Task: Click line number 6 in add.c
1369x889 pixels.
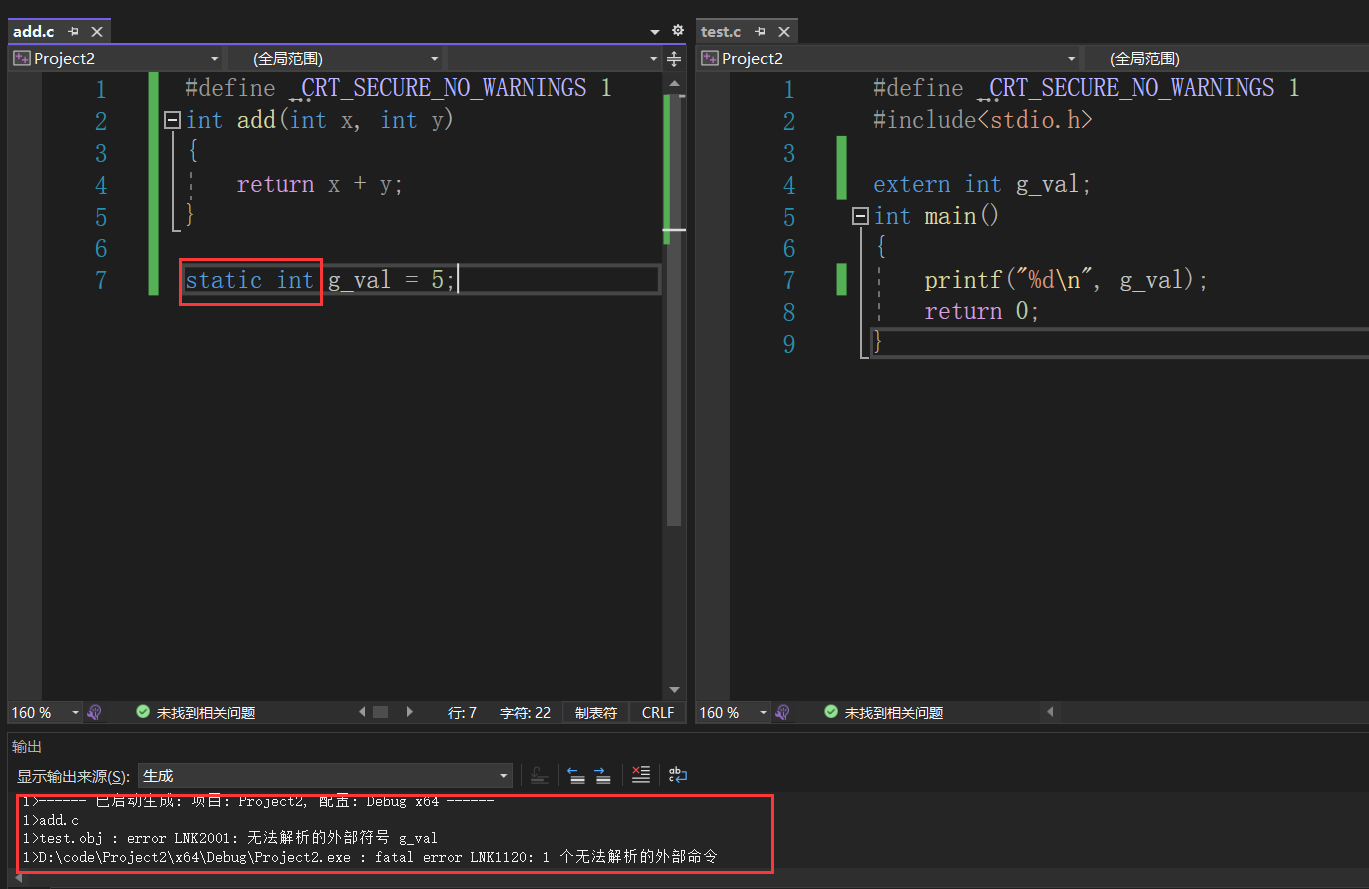Action: coord(100,248)
